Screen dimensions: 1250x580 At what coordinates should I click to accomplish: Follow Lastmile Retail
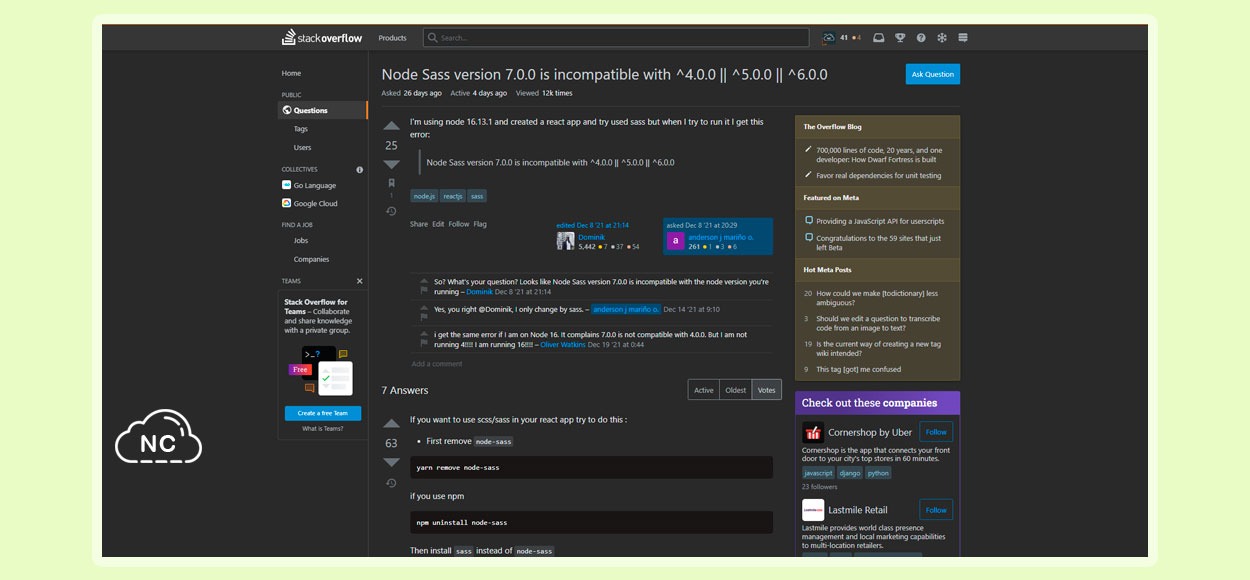pos(936,510)
